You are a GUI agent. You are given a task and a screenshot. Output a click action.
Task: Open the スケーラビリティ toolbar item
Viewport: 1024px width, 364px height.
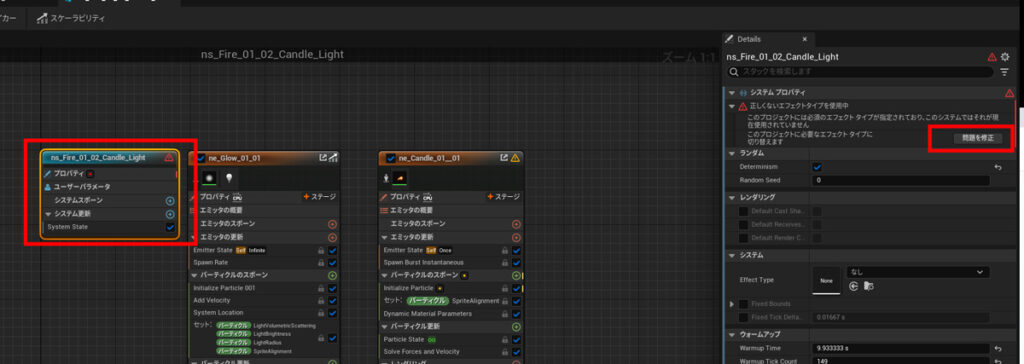[71, 18]
